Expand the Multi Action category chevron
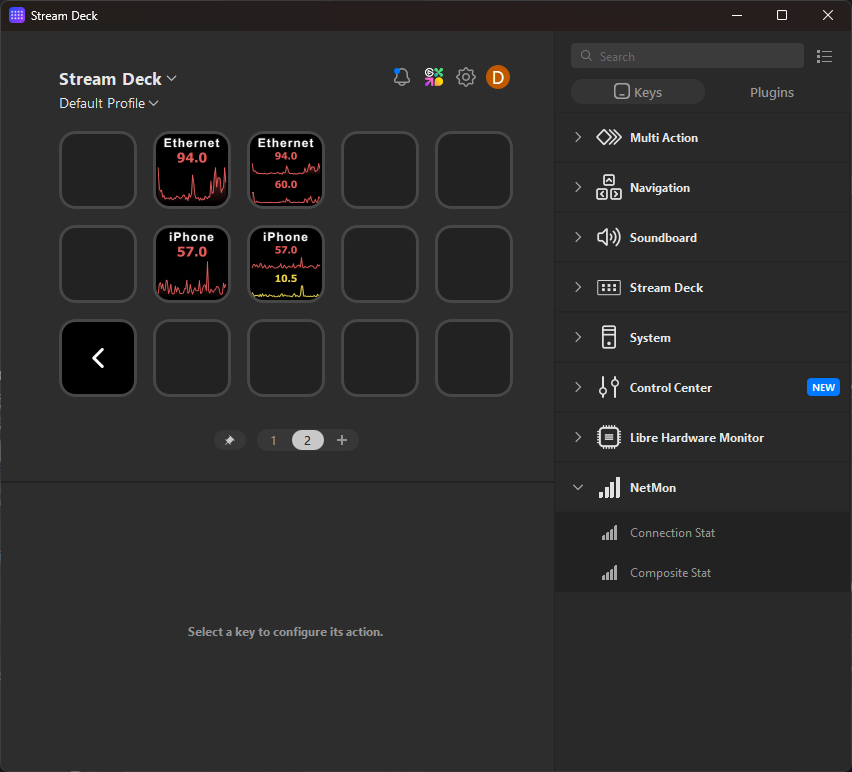The width and height of the screenshot is (852, 772). [x=578, y=137]
